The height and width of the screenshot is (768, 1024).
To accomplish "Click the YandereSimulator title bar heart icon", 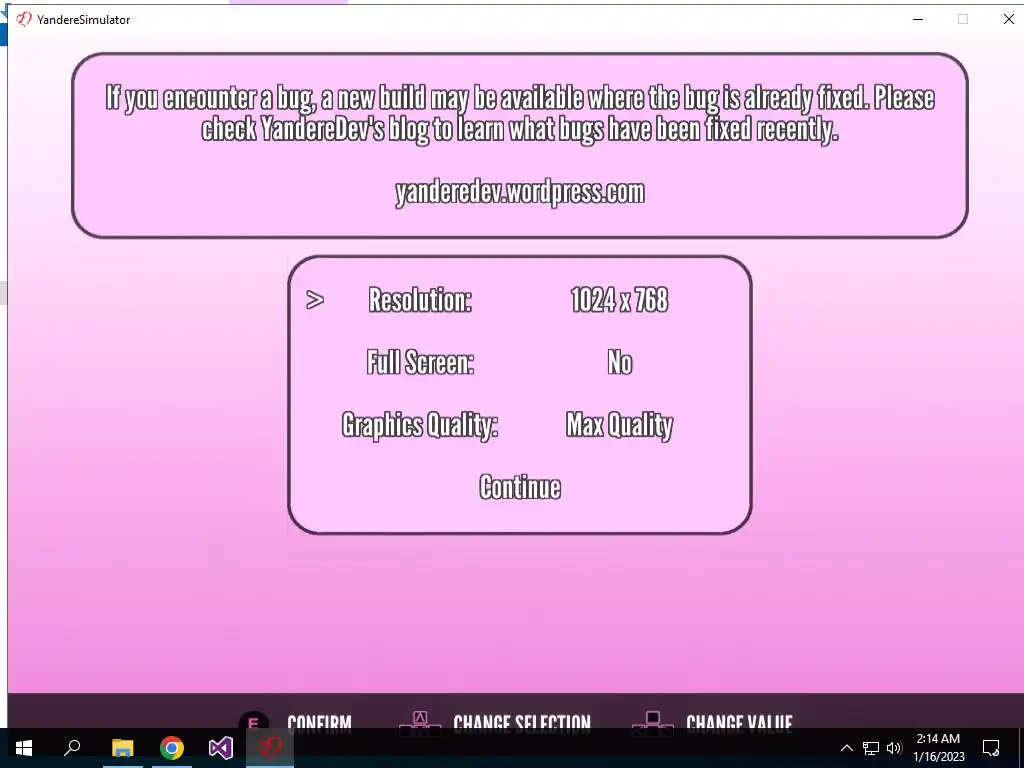I will (x=24, y=19).
